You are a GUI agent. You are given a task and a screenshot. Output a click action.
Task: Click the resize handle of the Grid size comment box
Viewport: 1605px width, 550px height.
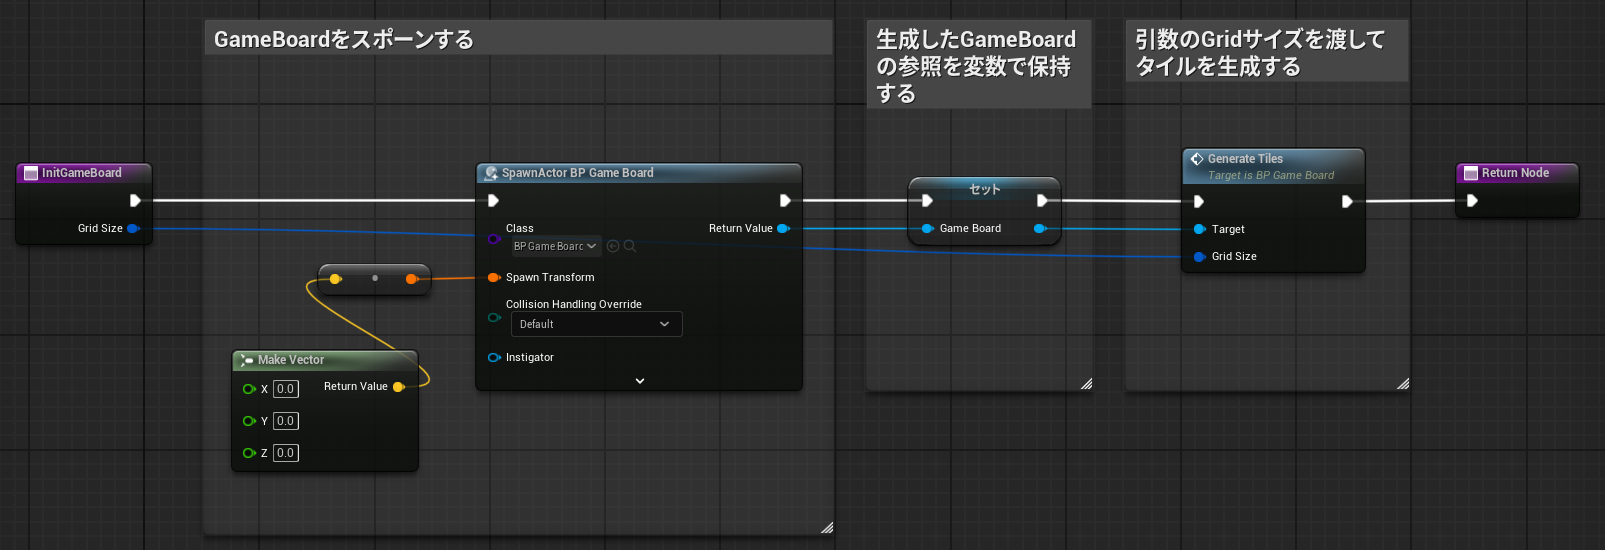1403,383
